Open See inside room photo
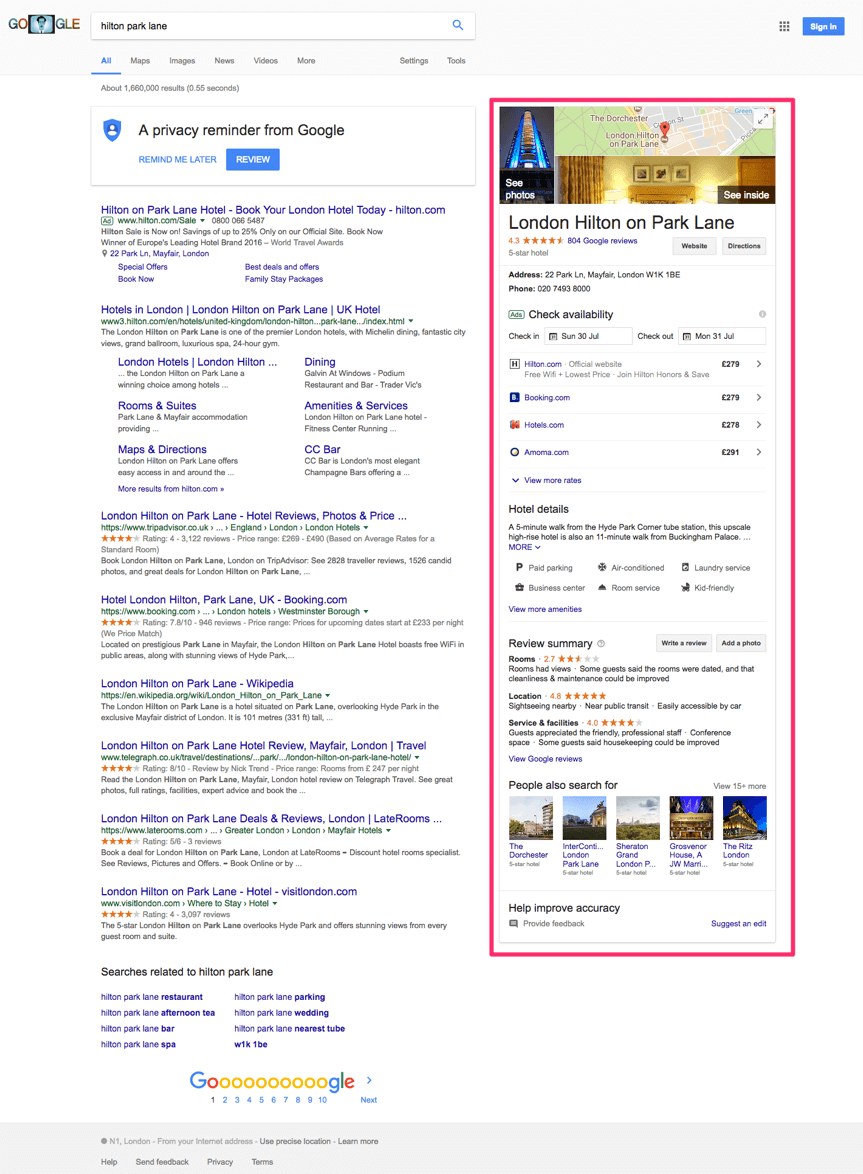This screenshot has width=863, height=1174. [665, 180]
